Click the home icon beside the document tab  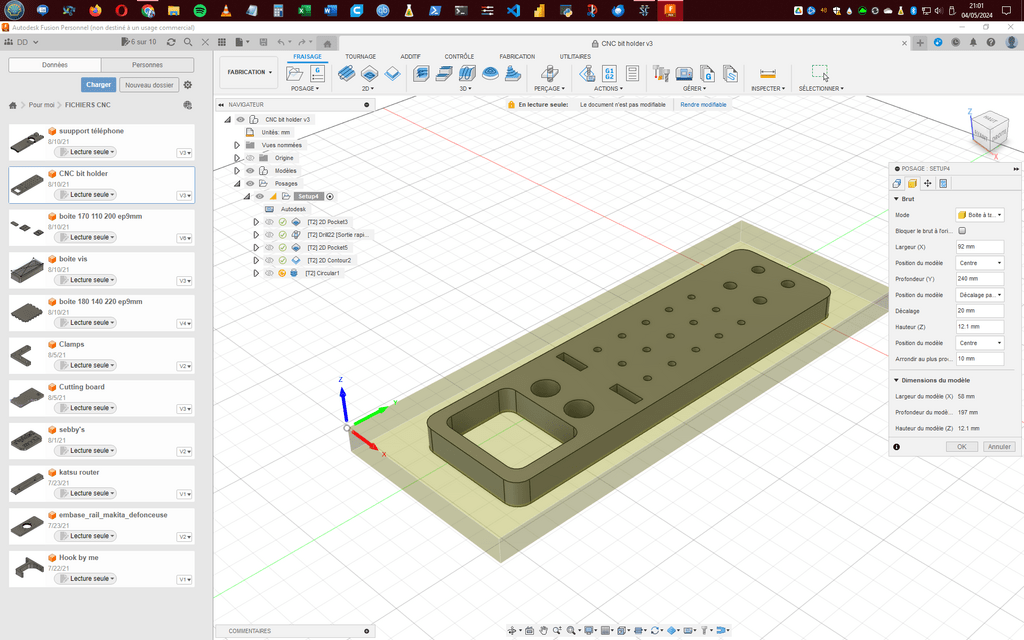pyautogui.click(x=327, y=44)
